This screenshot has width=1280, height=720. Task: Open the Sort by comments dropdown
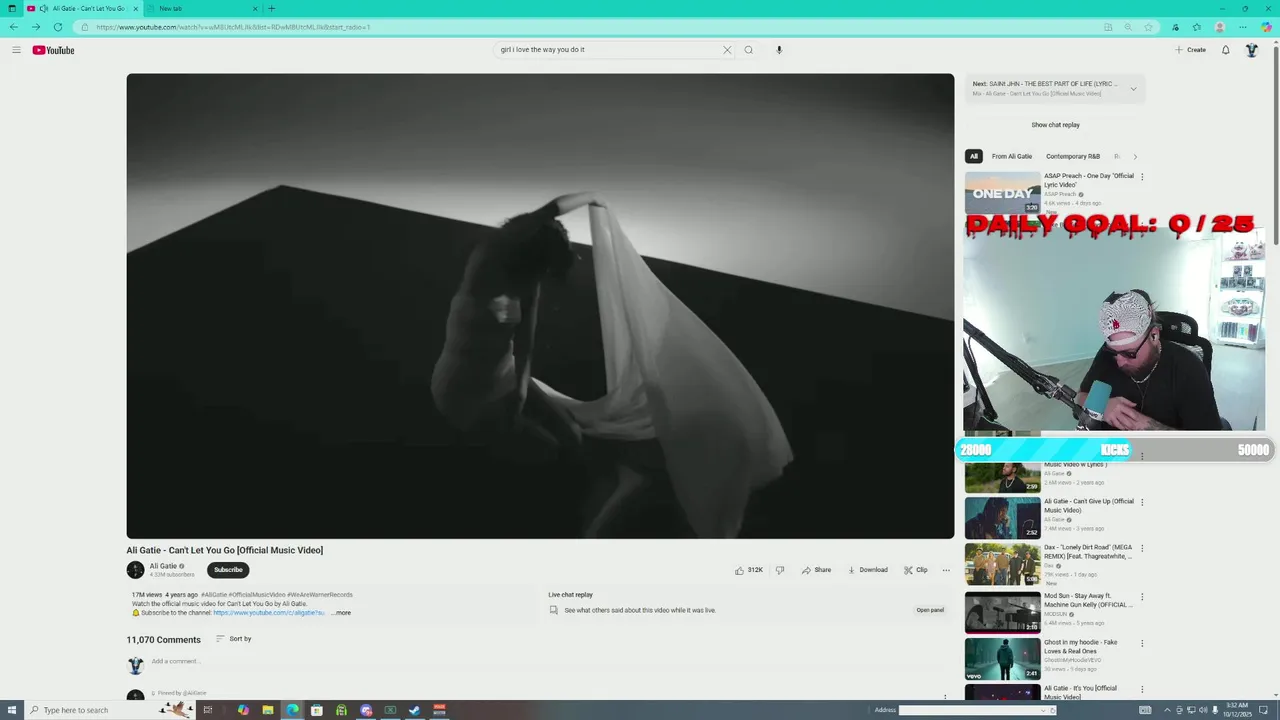pyautogui.click(x=234, y=639)
